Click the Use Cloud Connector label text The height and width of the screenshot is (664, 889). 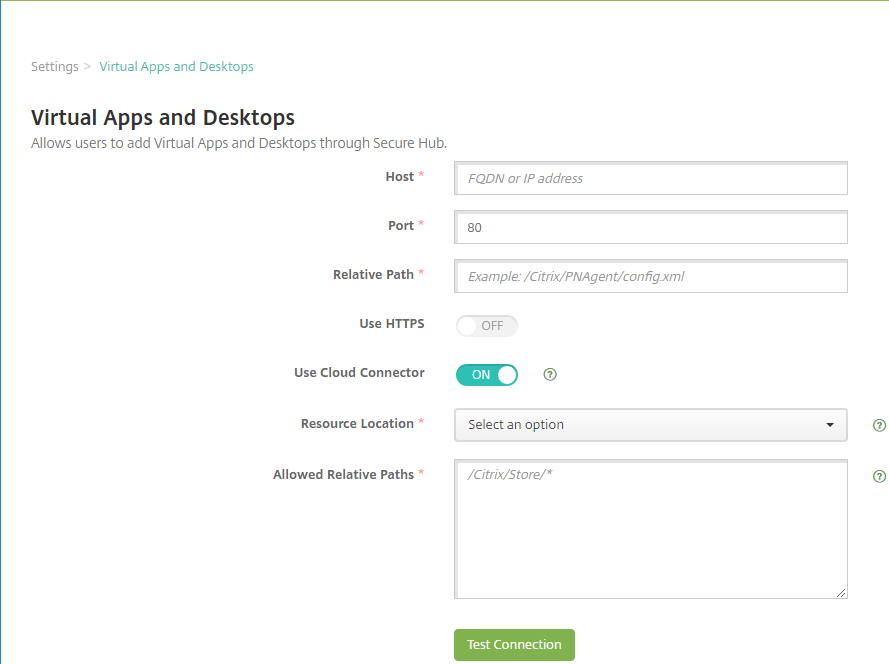point(359,373)
